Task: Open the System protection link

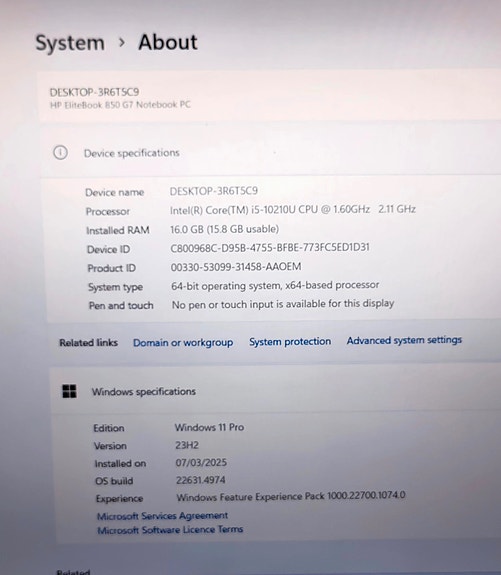Action: point(290,342)
